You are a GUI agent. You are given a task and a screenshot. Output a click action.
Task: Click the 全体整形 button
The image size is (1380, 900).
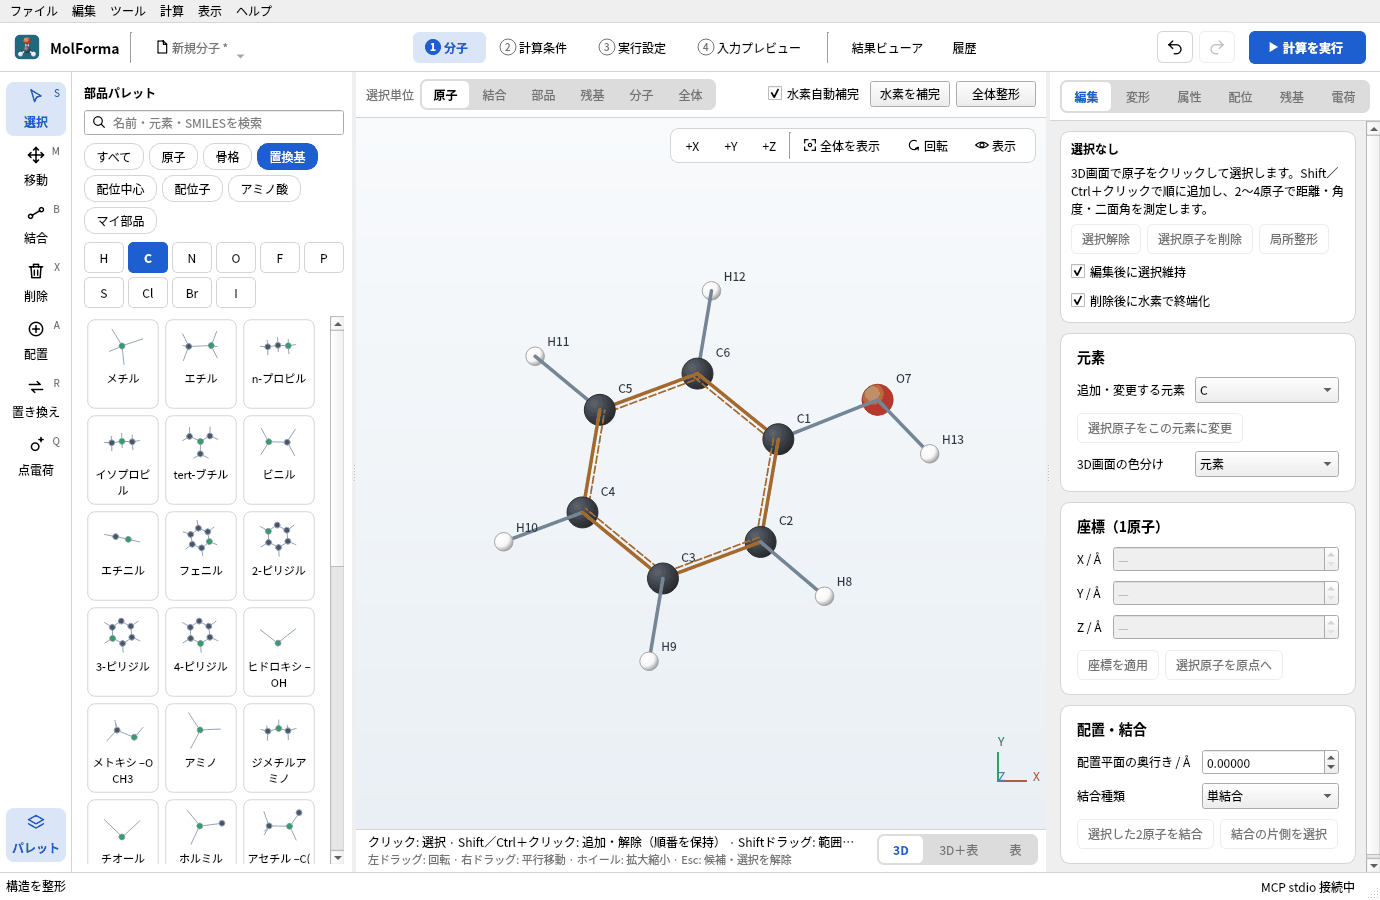[x=996, y=94]
